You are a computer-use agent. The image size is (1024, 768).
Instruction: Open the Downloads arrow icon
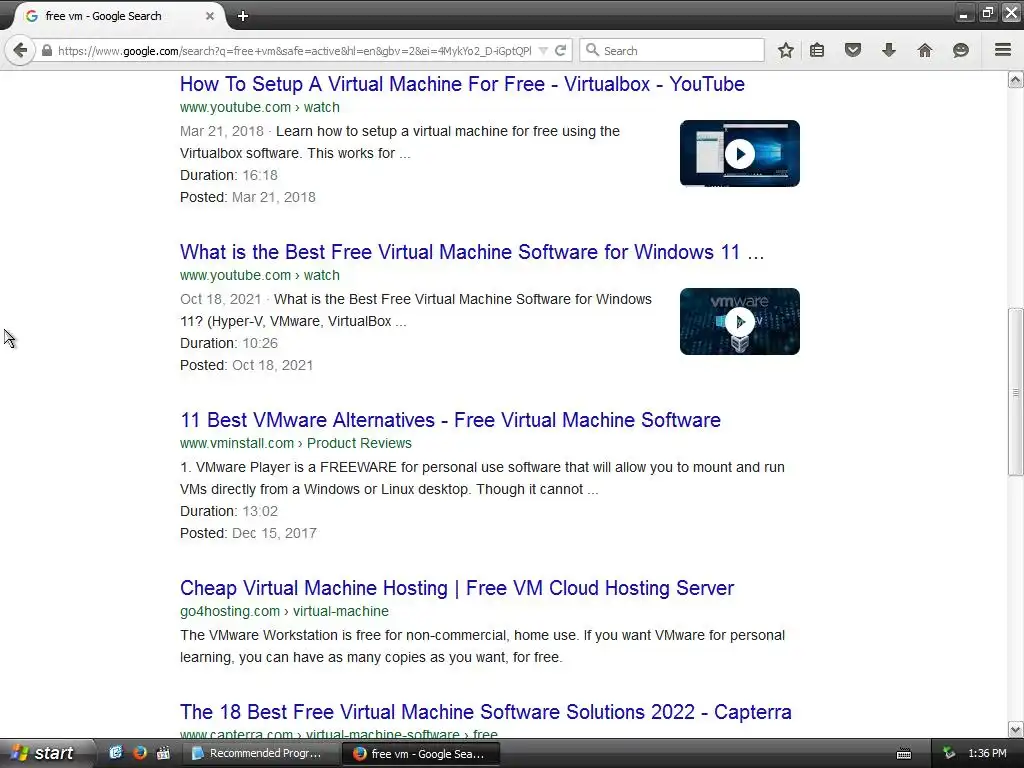[x=889, y=50]
